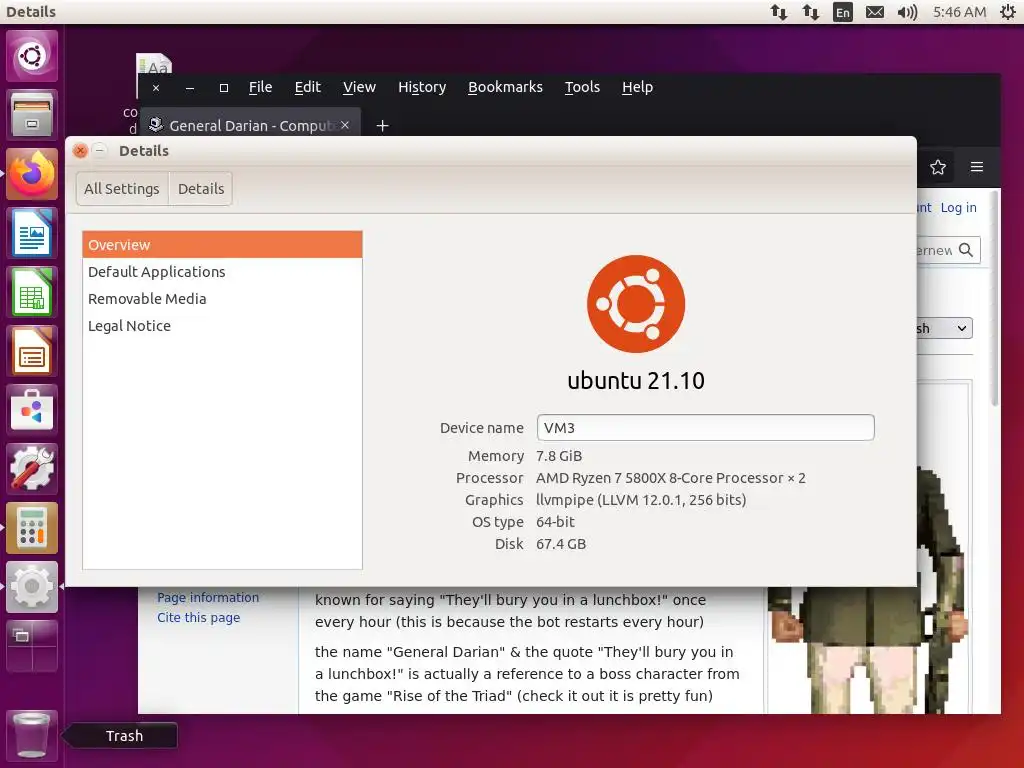
Task: Open the En keyboard layout indicator
Action: pos(843,12)
